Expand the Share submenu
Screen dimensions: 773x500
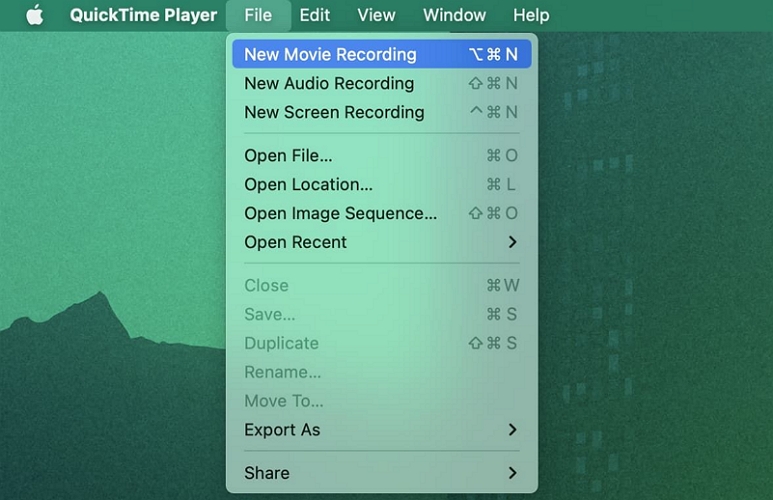(382, 473)
